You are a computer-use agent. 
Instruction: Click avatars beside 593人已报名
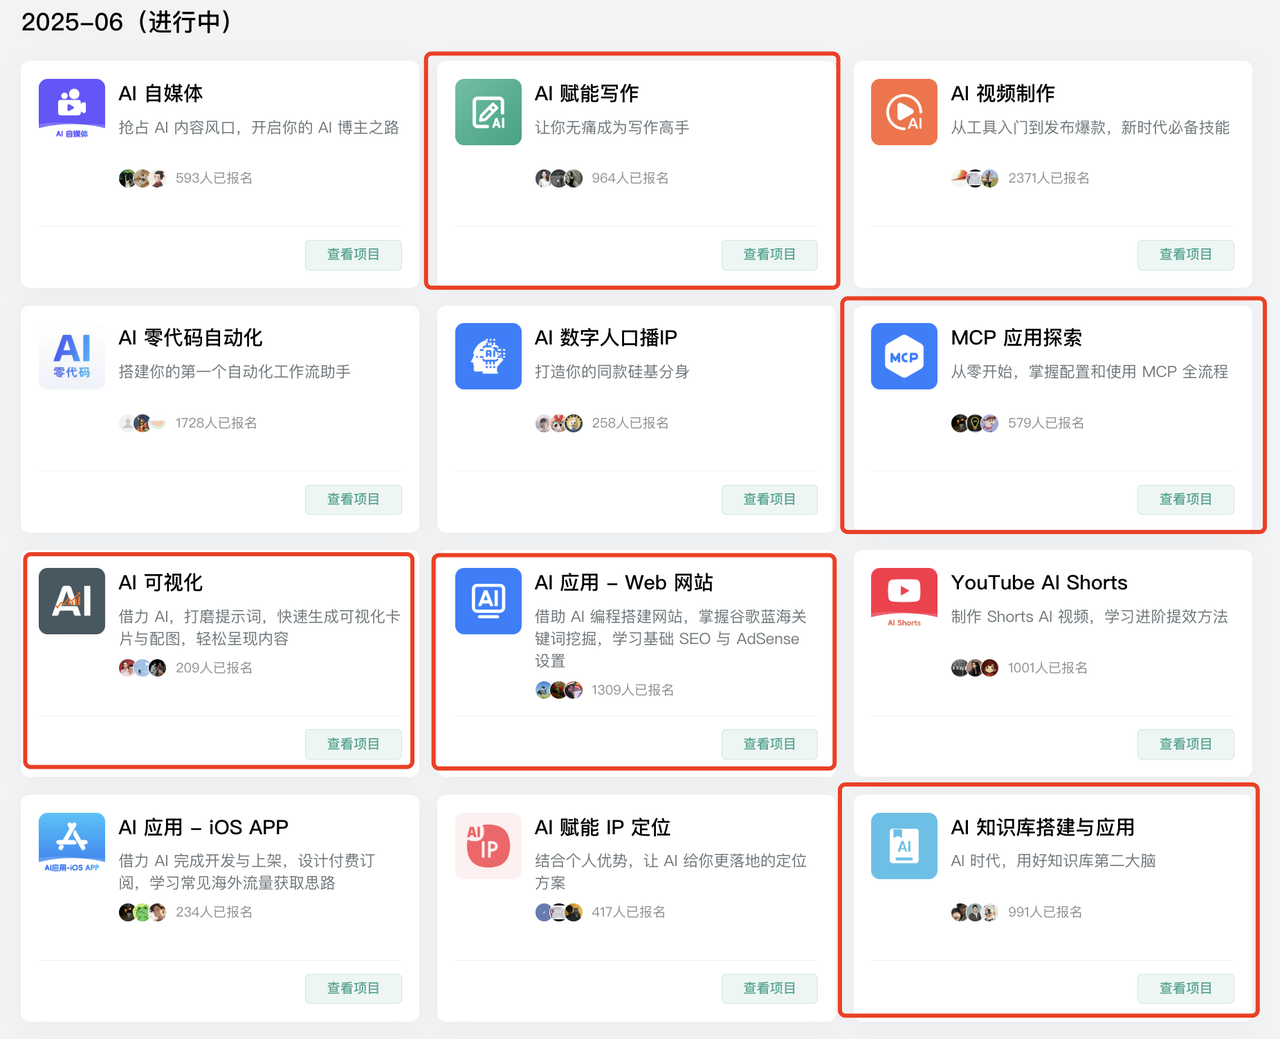[x=142, y=179]
